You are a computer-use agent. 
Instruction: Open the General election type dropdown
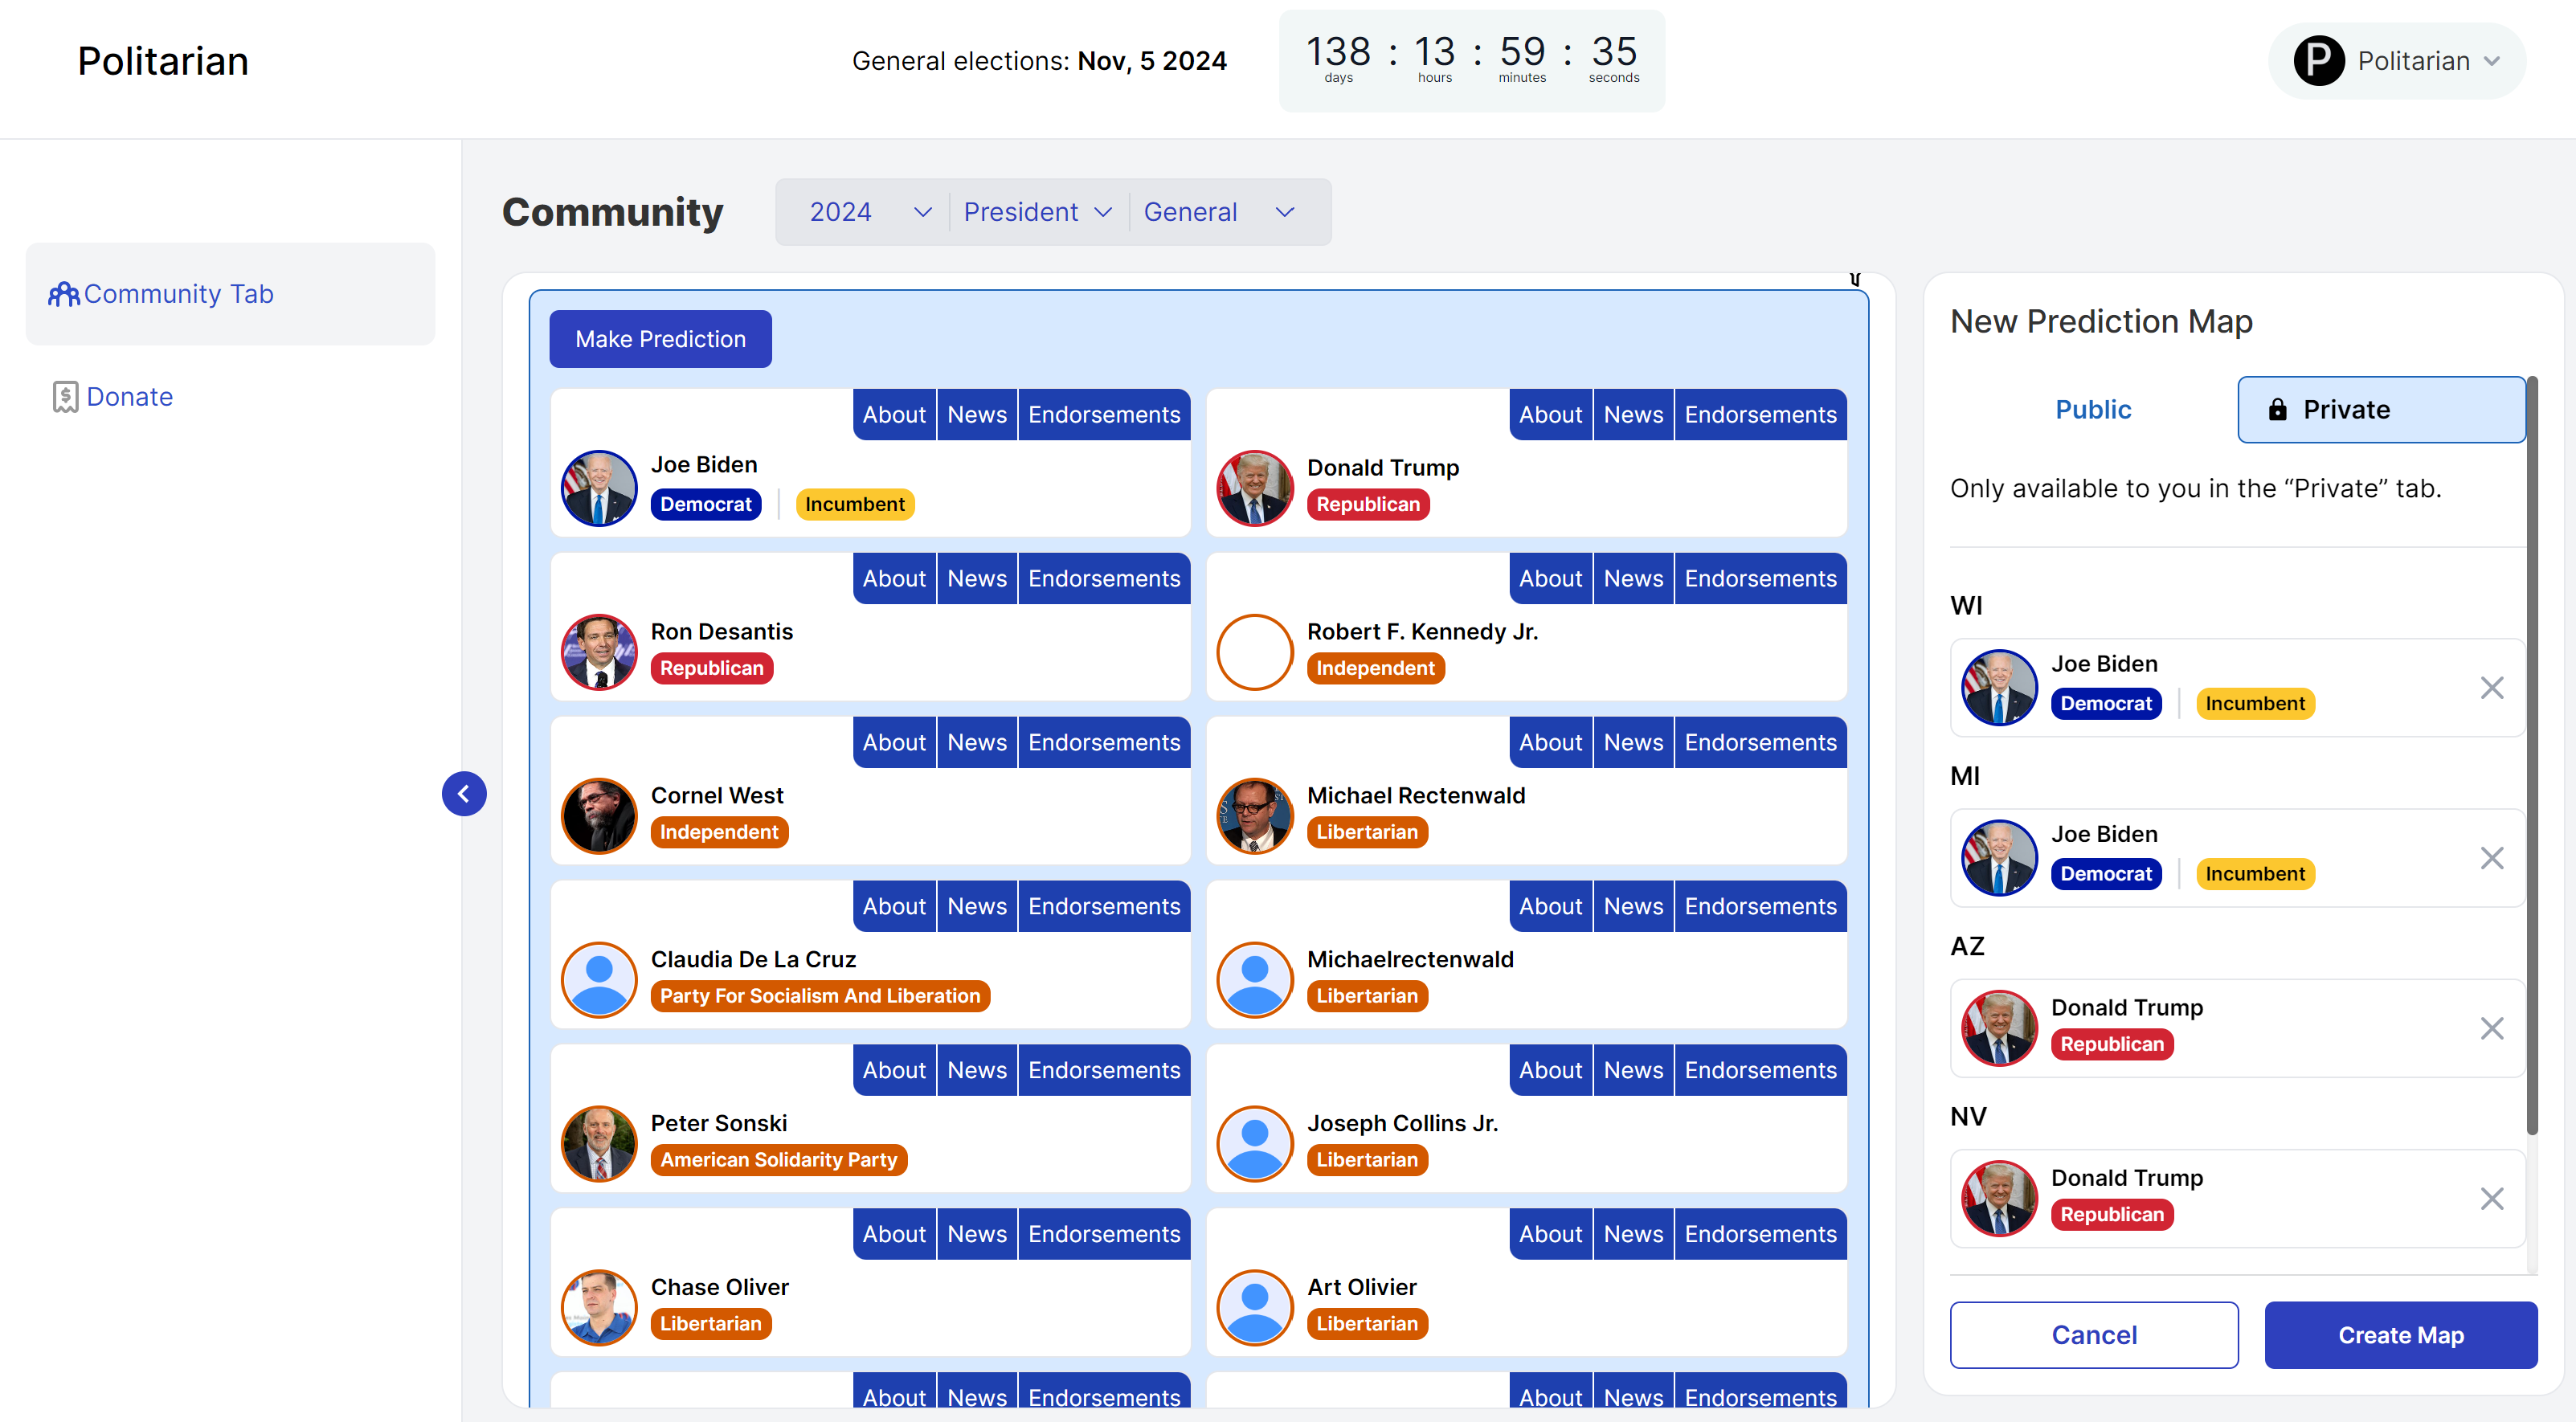pos(1220,212)
